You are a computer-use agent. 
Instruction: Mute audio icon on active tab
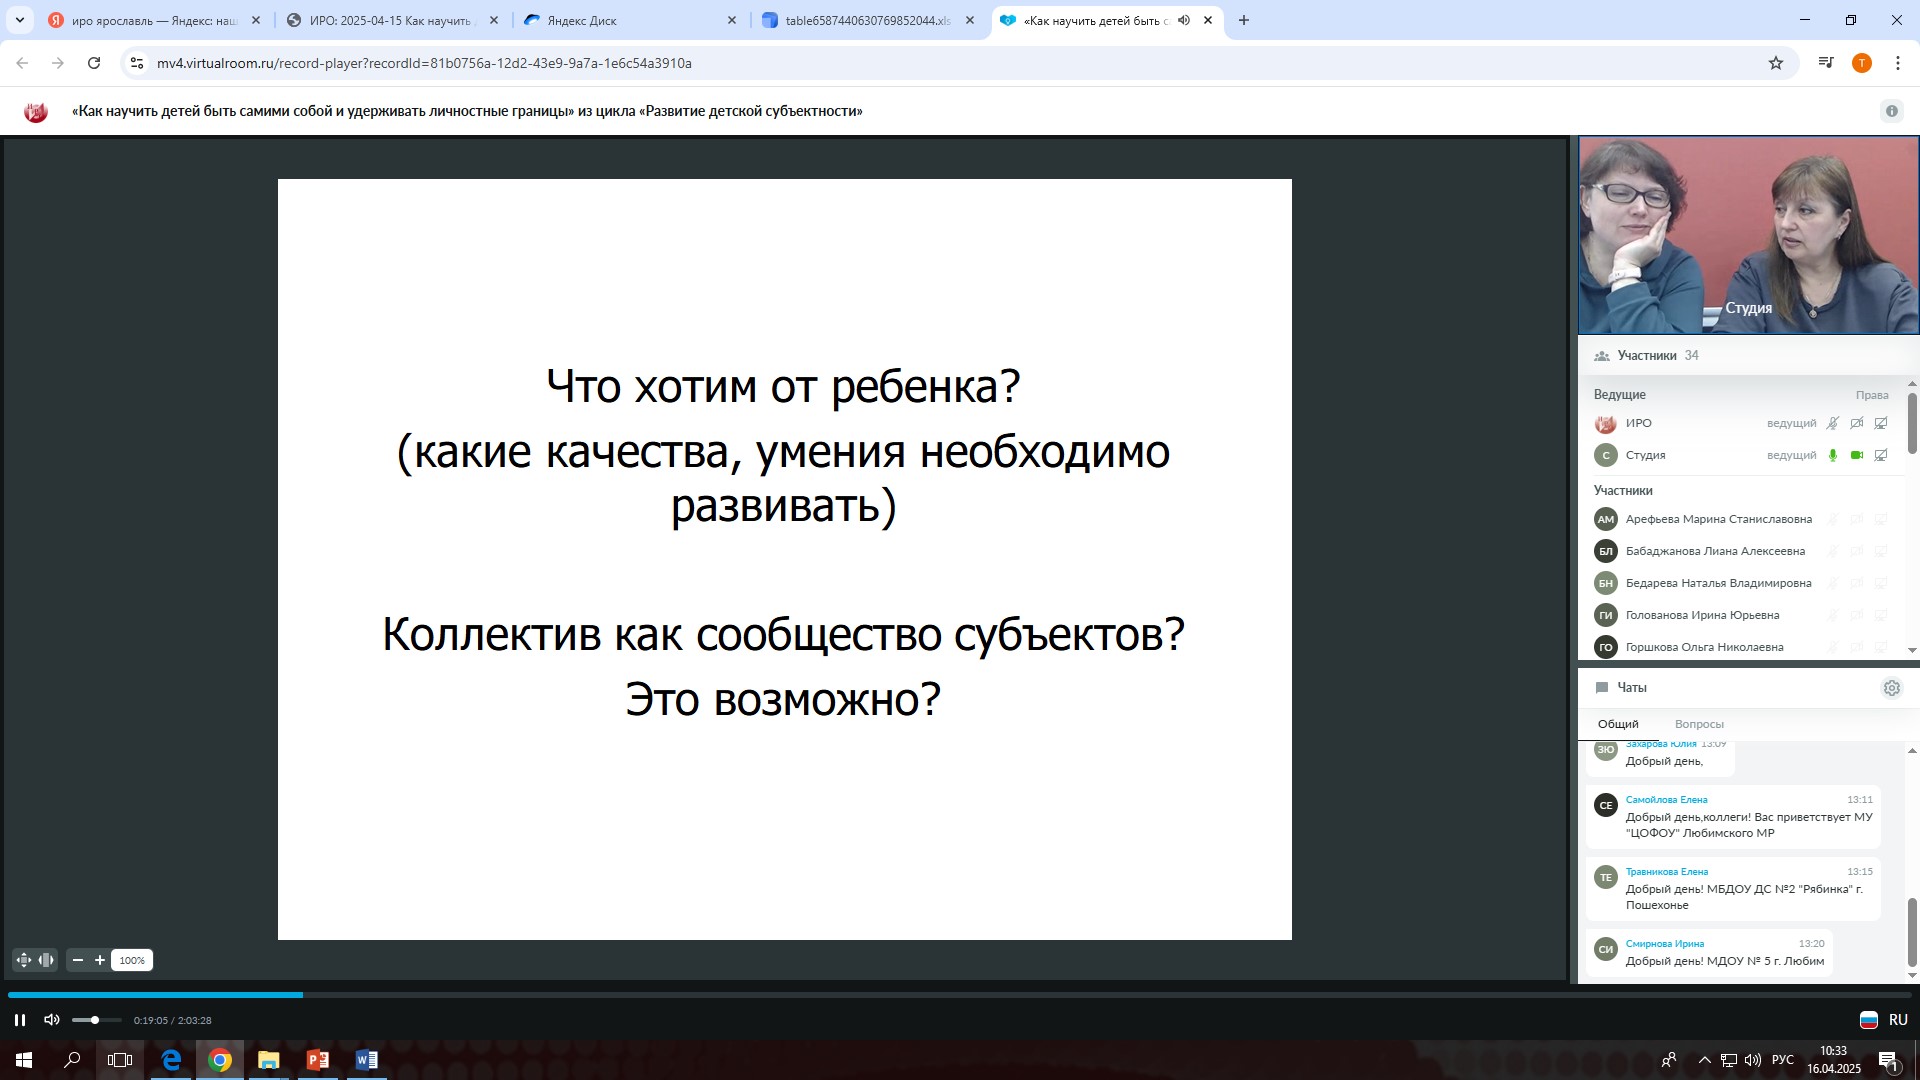pos(1184,20)
